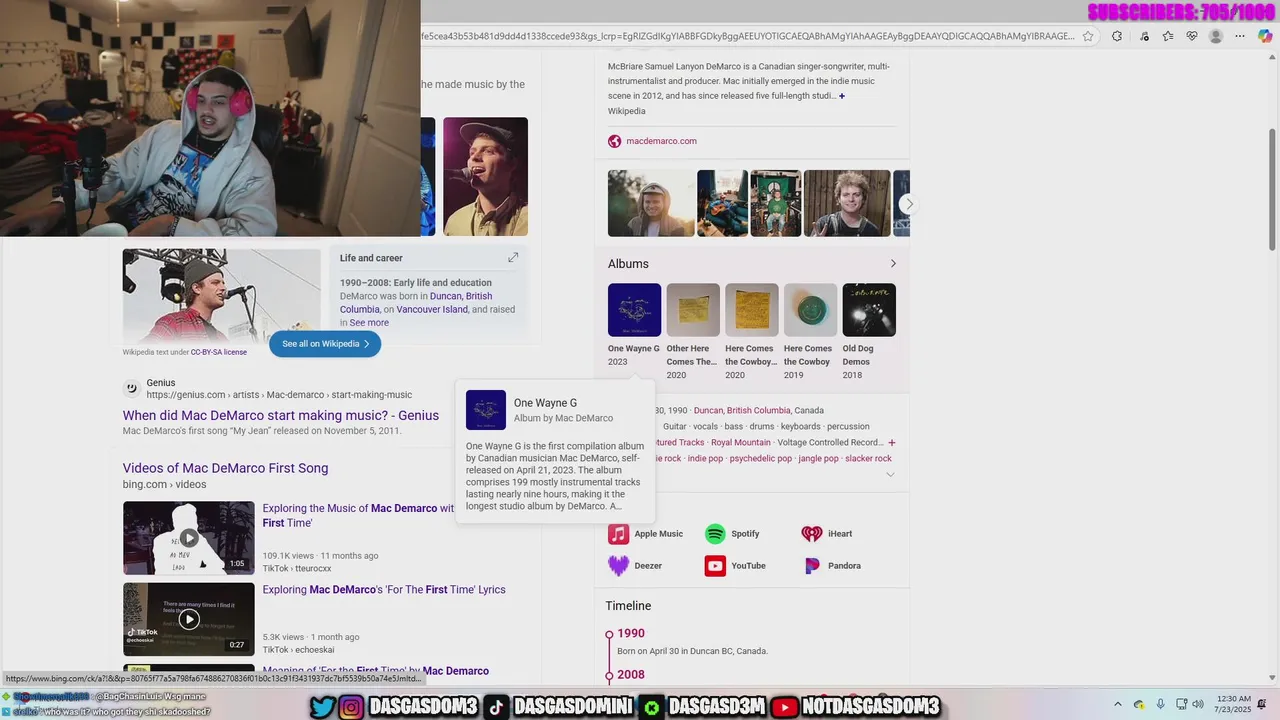Image resolution: width=1280 pixels, height=720 pixels.
Task: Open British Columbia link in info panel
Action: [x=758, y=410]
